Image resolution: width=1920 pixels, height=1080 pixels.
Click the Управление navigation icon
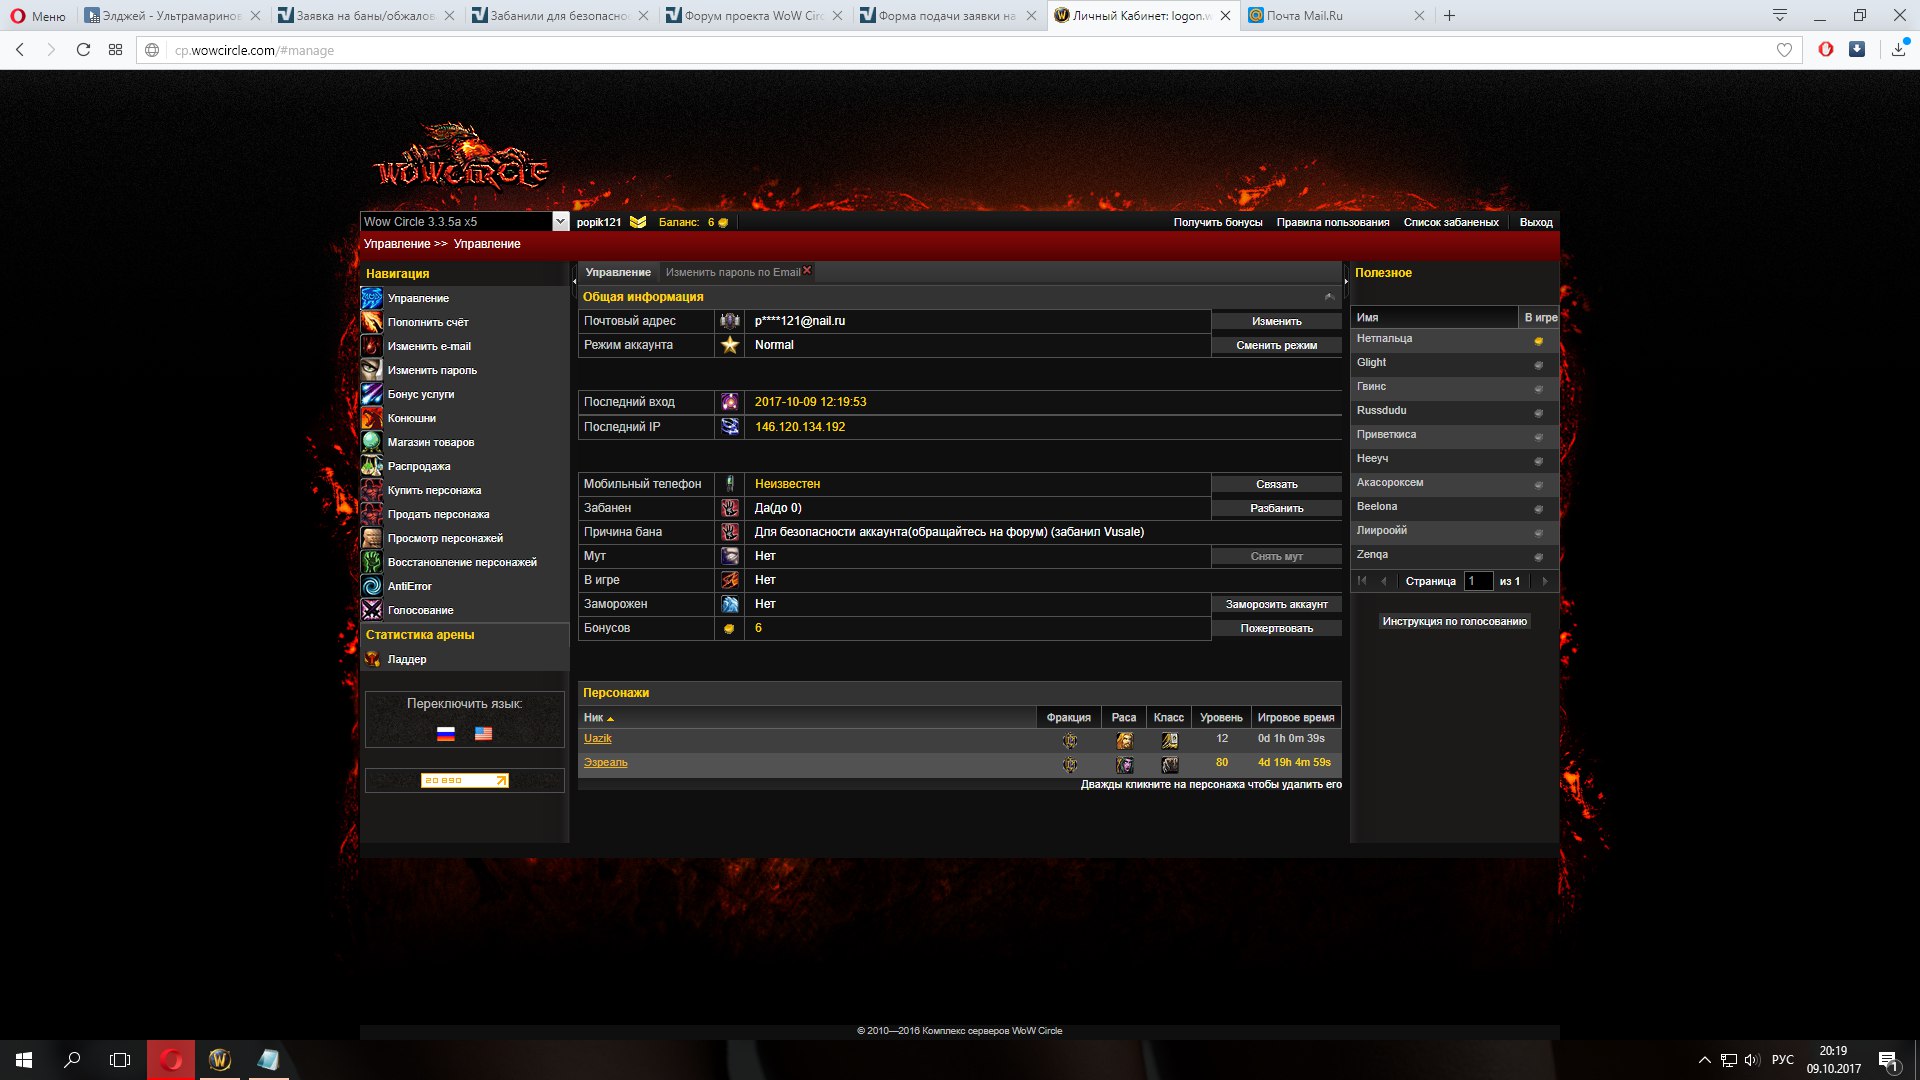click(x=371, y=298)
